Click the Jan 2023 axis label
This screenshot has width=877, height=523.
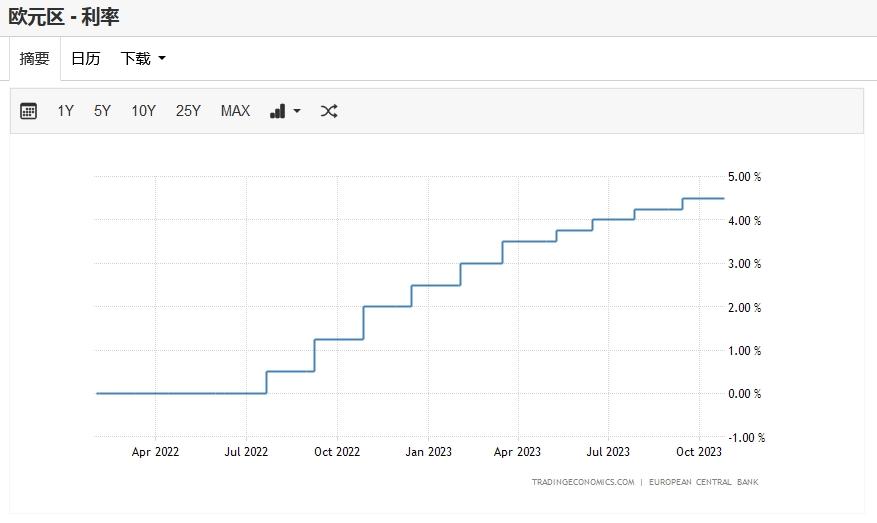tap(428, 452)
